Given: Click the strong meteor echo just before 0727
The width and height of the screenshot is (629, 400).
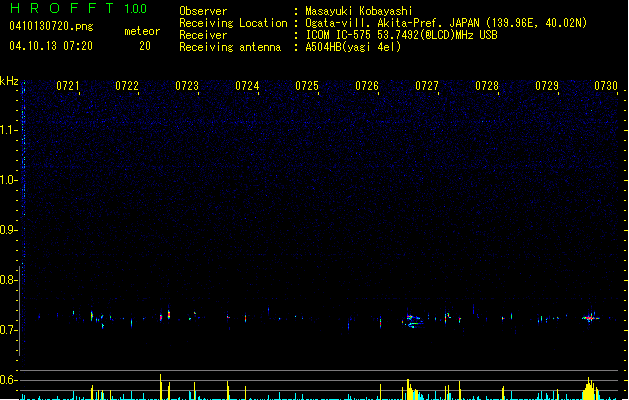Looking at the screenshot, I should coord(412,321).
